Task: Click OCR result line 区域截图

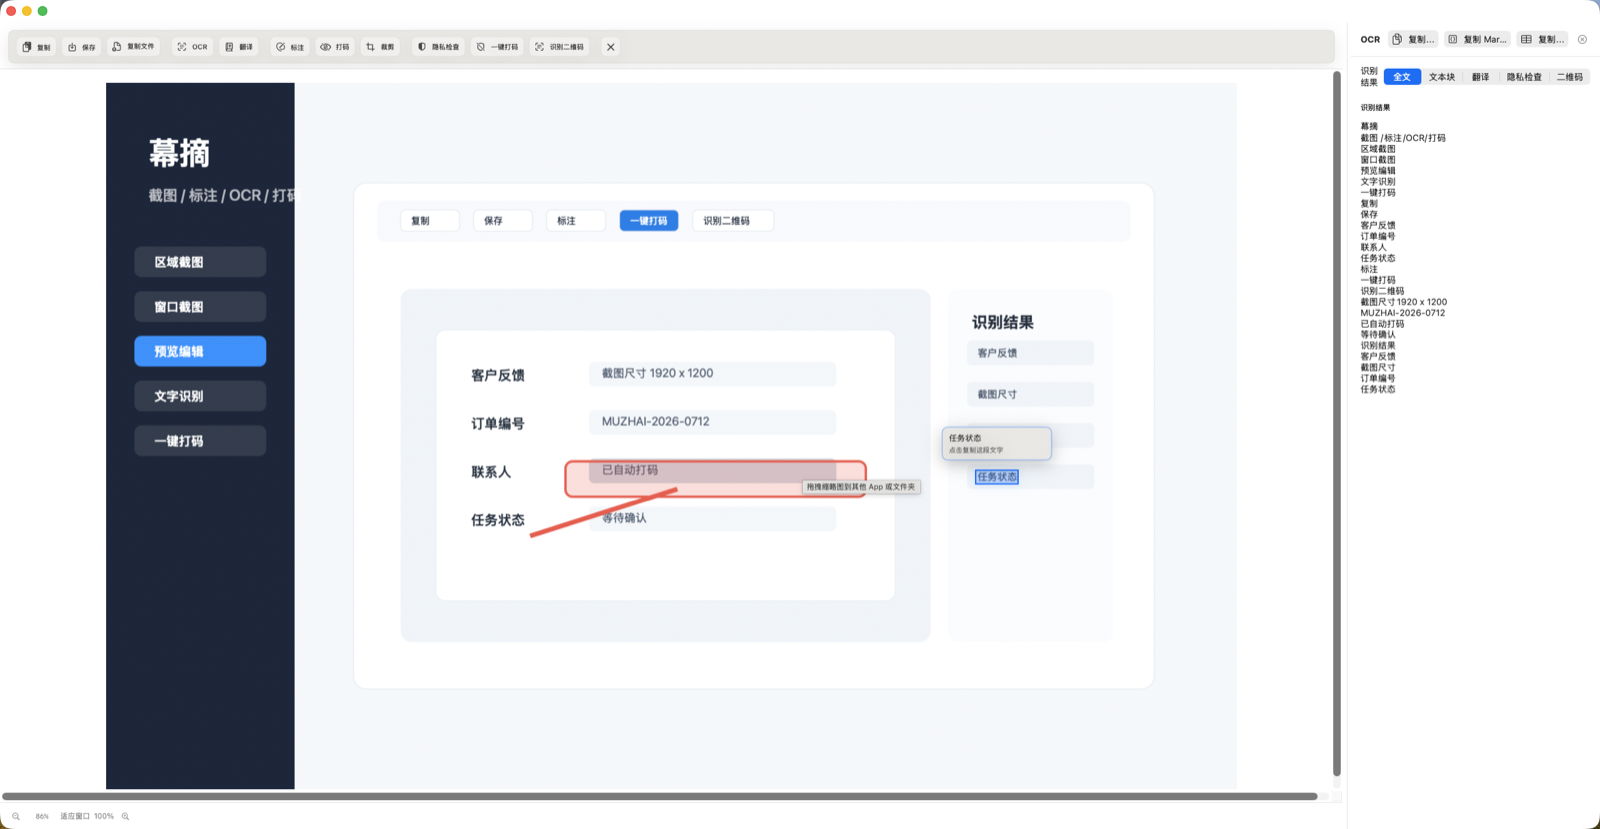Action: [x=1378, y=149]
